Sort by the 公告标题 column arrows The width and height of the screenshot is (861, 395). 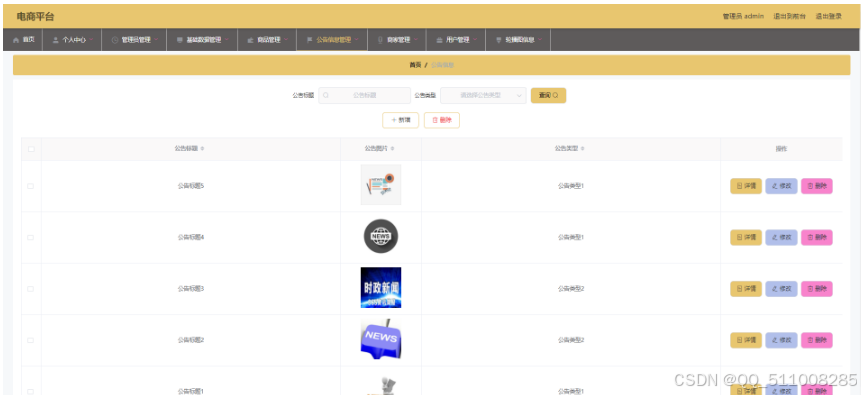point(203,149)
